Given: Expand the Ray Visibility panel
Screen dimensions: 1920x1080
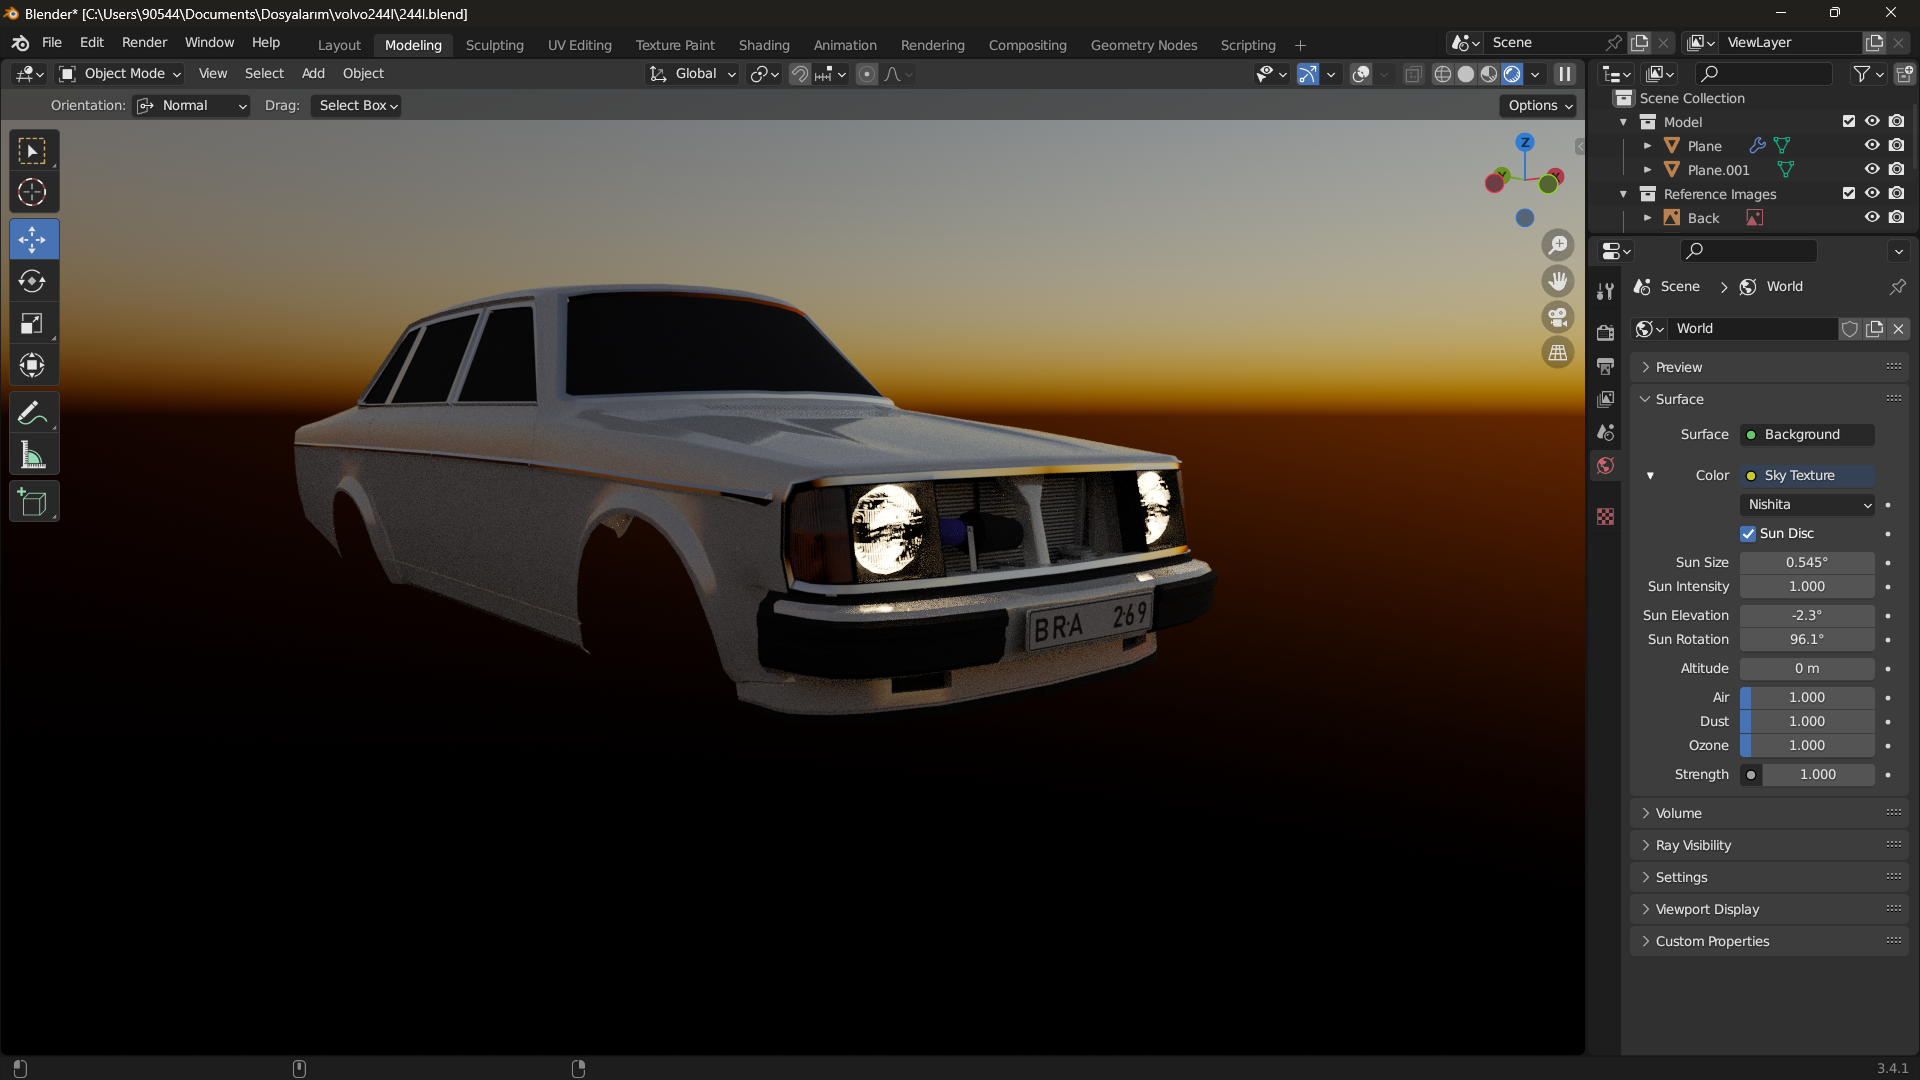Looking at the screenshot, I should (x=1693, y=846).
